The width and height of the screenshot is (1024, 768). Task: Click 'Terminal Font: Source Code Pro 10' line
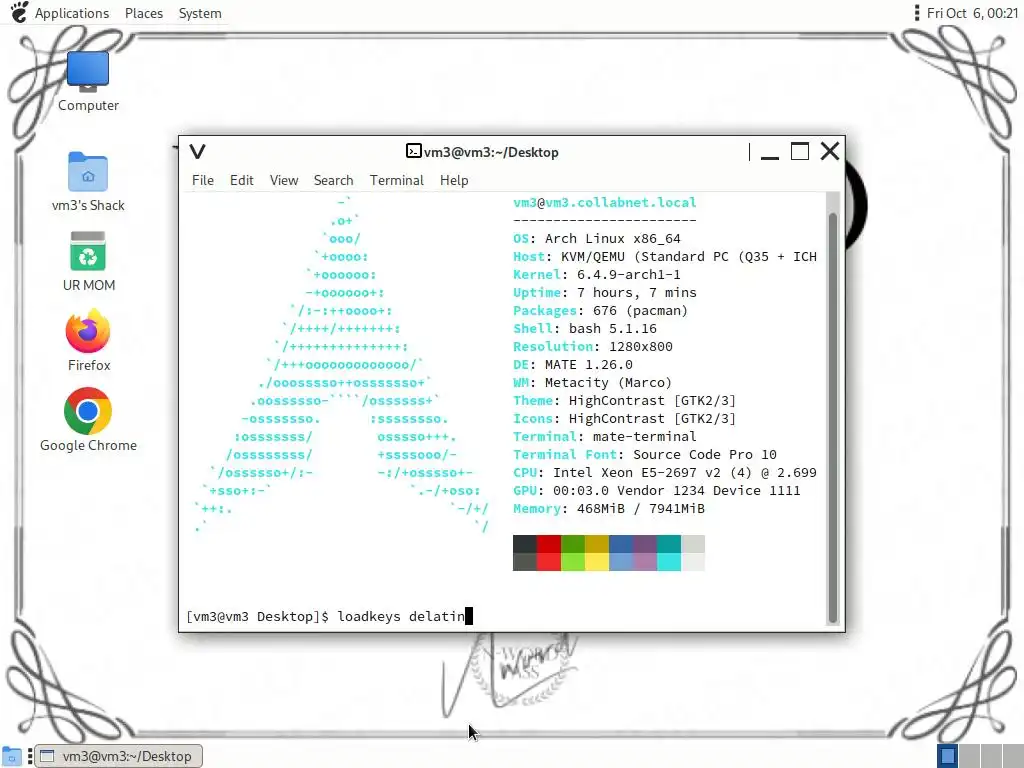point(645,455)
